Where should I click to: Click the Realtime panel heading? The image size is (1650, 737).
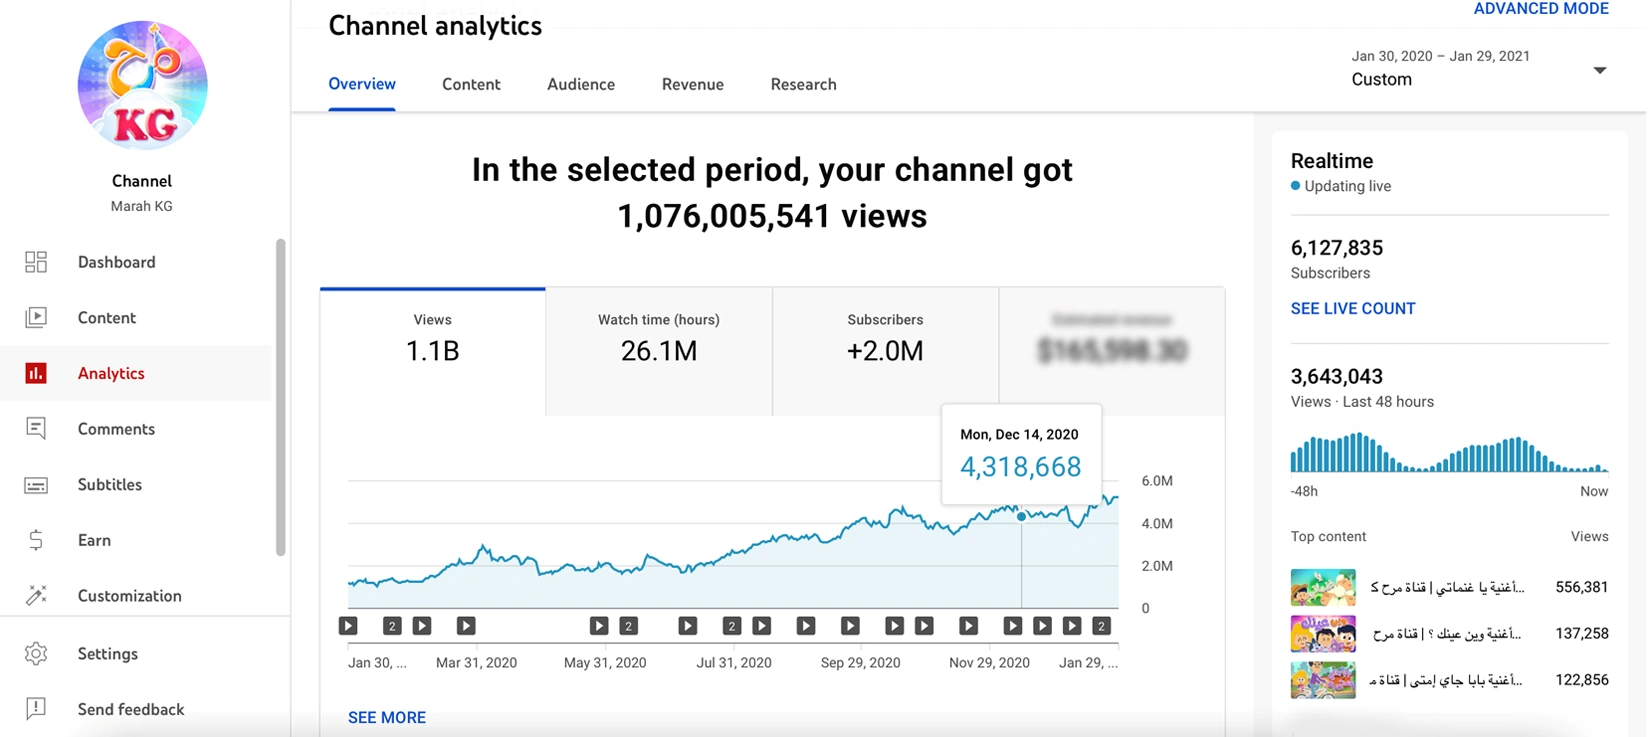point(1332,161)
